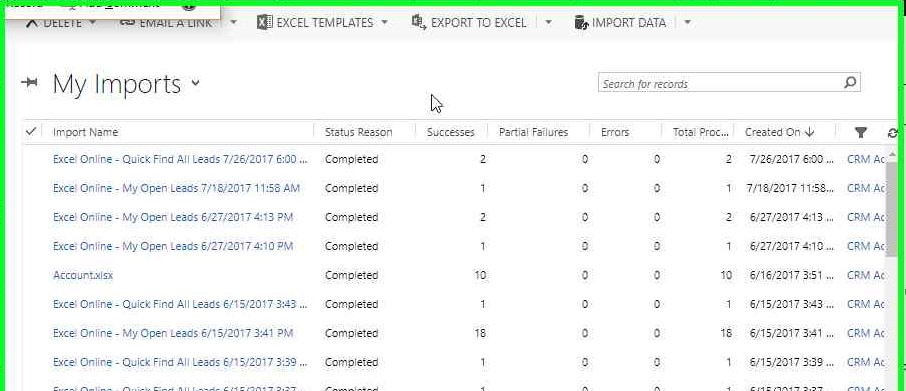Click the Delete X icon
Viewport: 906px width, 391px height.
point(32,23)
